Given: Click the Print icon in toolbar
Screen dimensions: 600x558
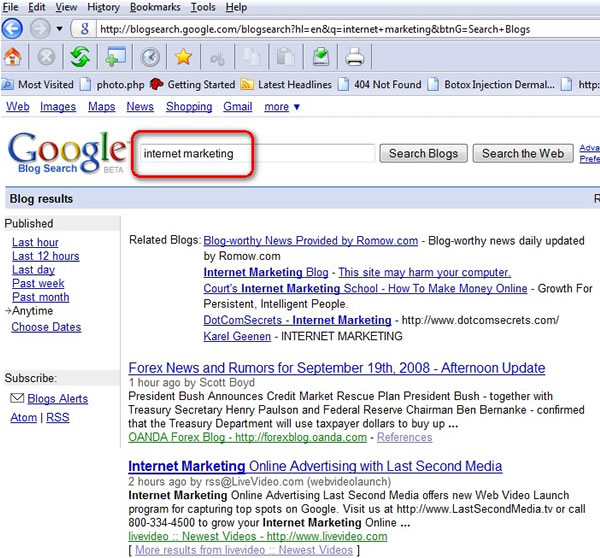Looking at the screenshot, I should [354, 57].
